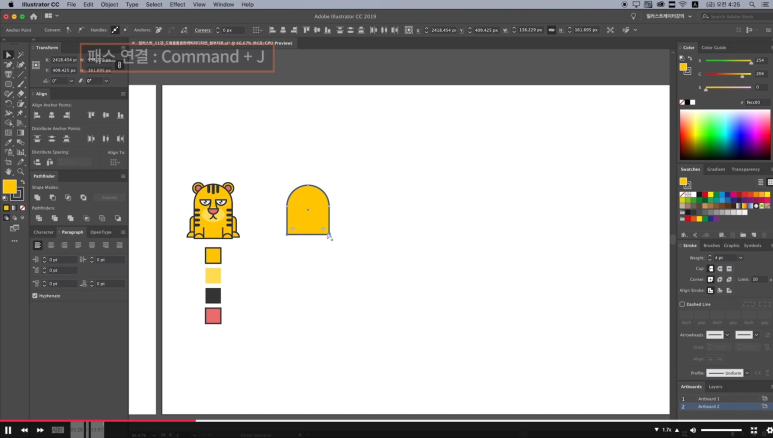Set fill to None in toolbar
773x438 pixels.
(x=22, y=208)
